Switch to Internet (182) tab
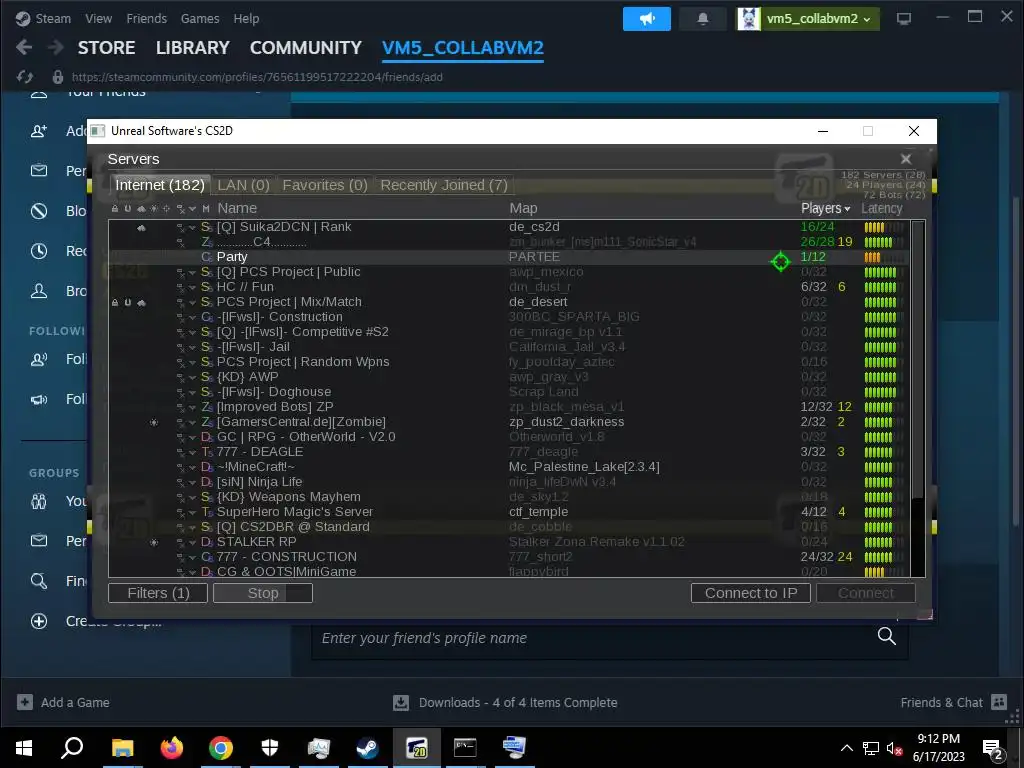This screenshot has height=768, width=1024. point(160,185)
